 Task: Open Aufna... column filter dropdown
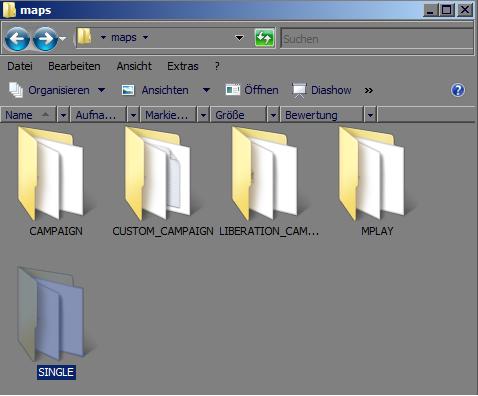(133, 115)
